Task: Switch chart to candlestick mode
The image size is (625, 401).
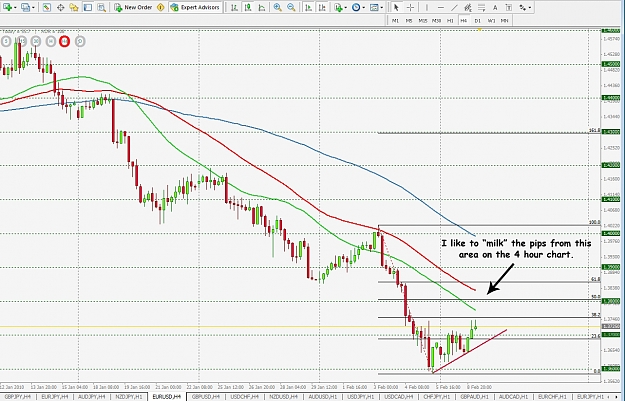Action: coord(248,7)
